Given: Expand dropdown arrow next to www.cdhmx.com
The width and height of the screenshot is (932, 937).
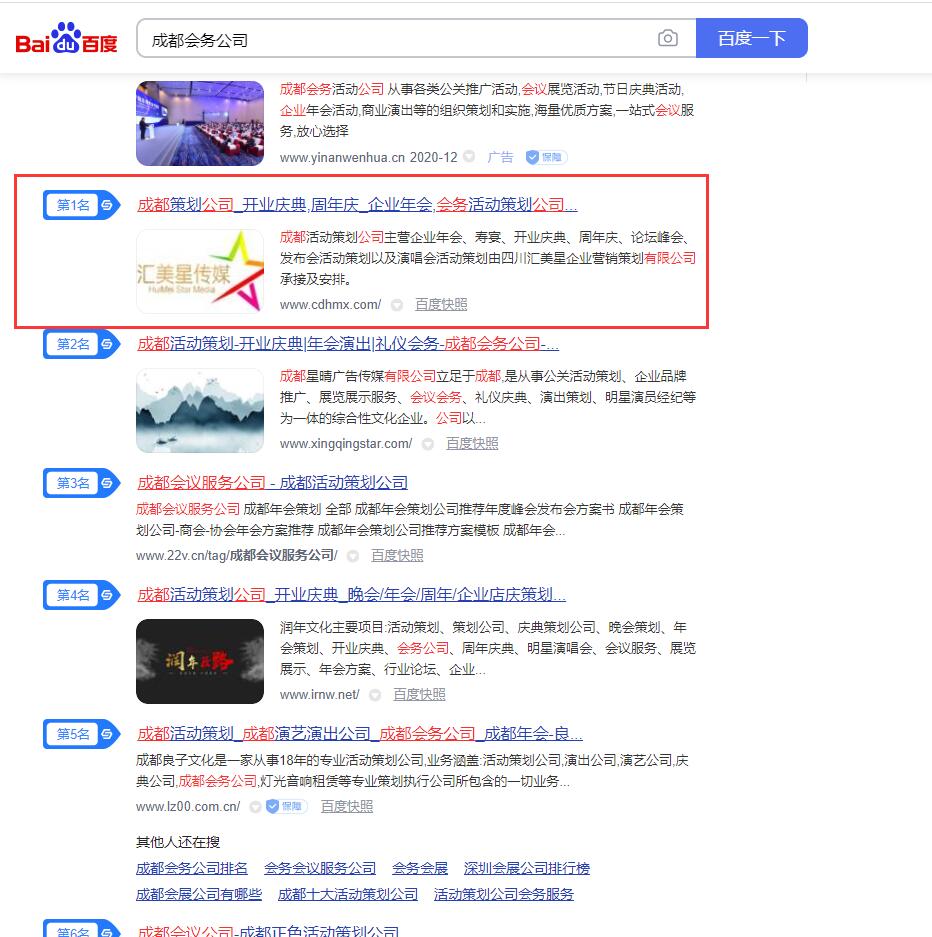Looking at the screenshot, I should [x=397, y=305].
